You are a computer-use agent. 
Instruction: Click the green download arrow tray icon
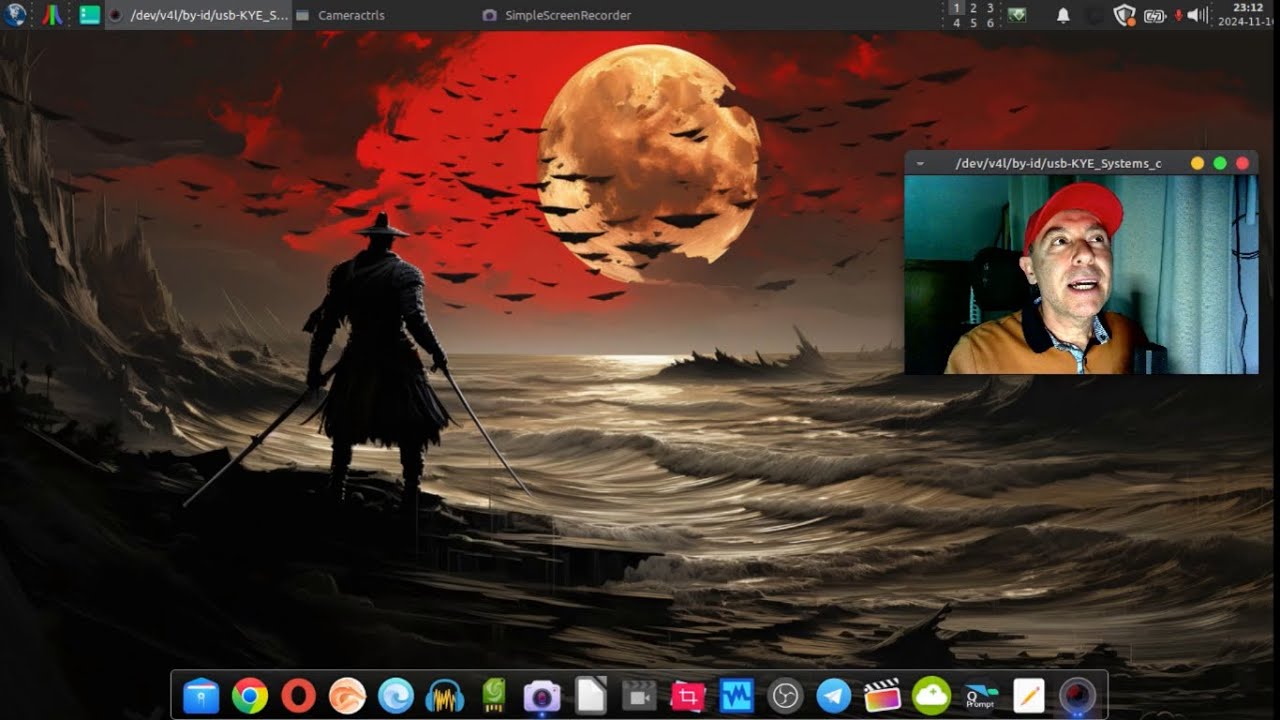[x=1017, y=15]
